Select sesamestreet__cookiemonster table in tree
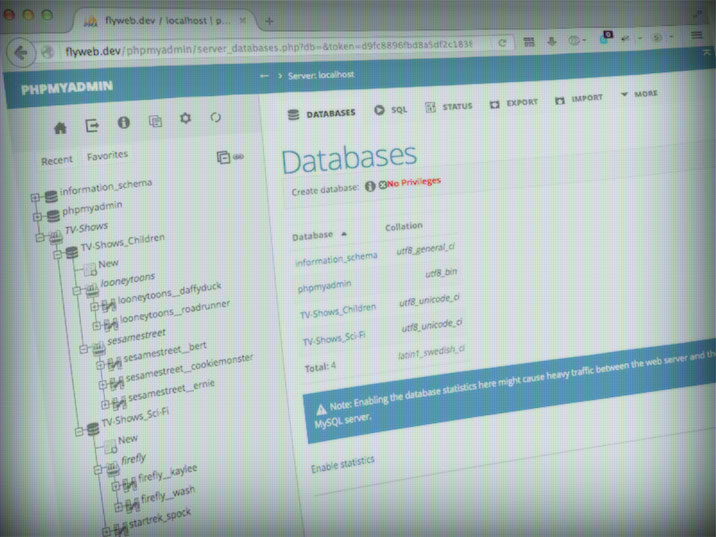Screen dimensions: 716x537 (x=189, y=367)
